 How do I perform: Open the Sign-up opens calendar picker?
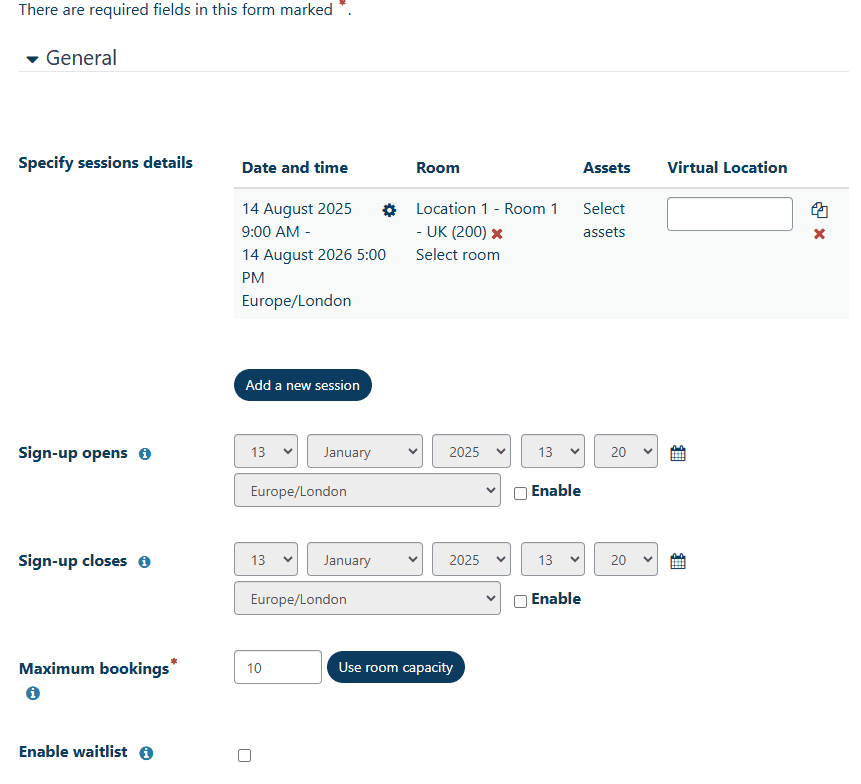[x=677, y=452]
